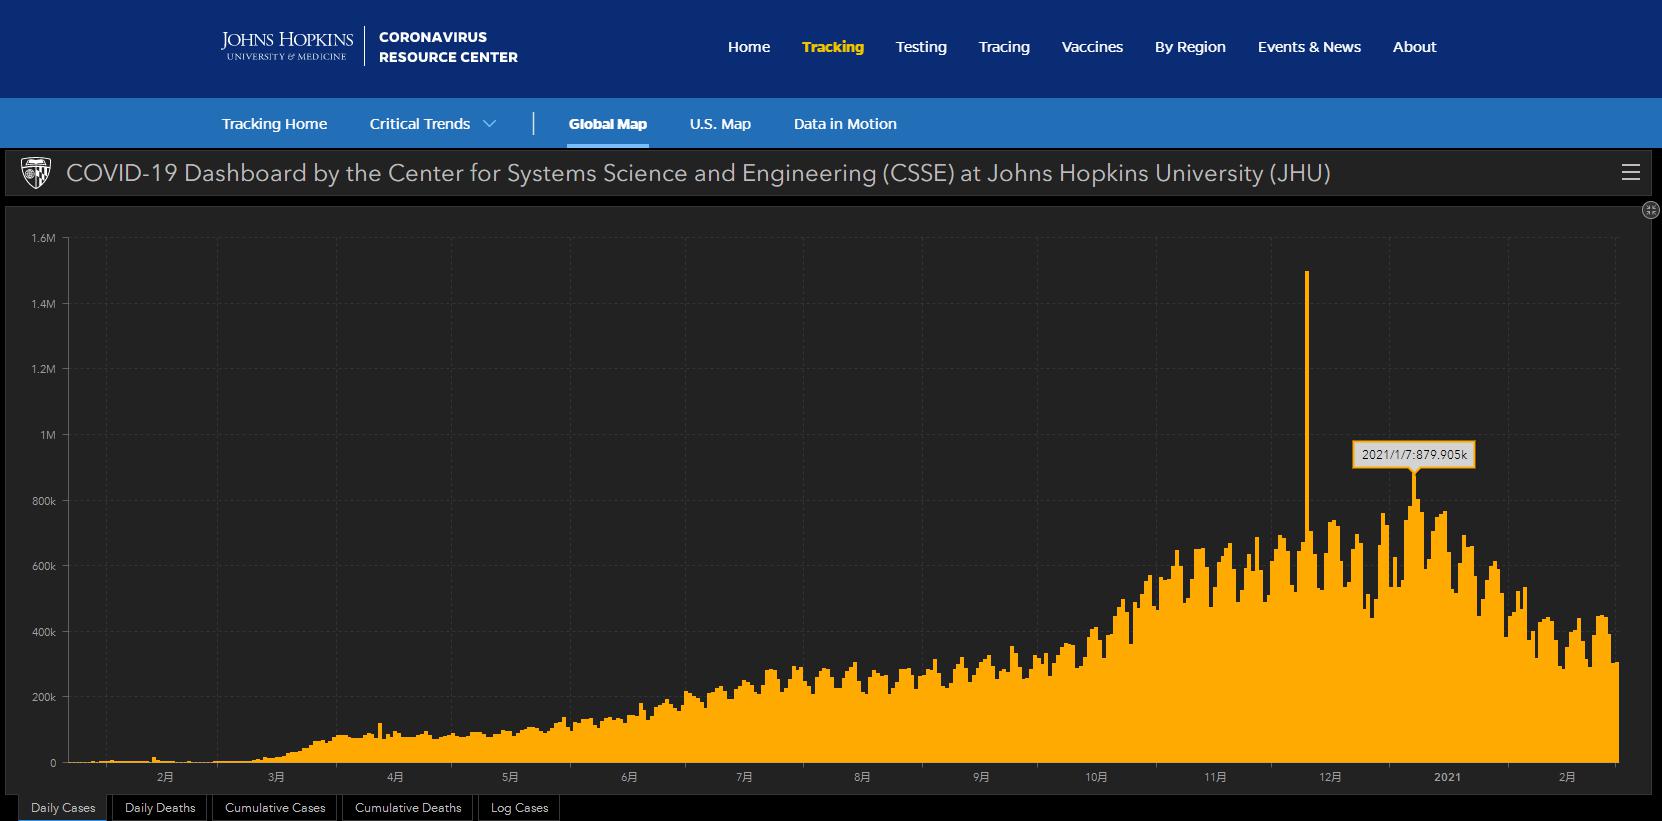The image size is (1662, 821).
Task: Click the JHU shield icon in dashboard header
Action: (36, 173)
